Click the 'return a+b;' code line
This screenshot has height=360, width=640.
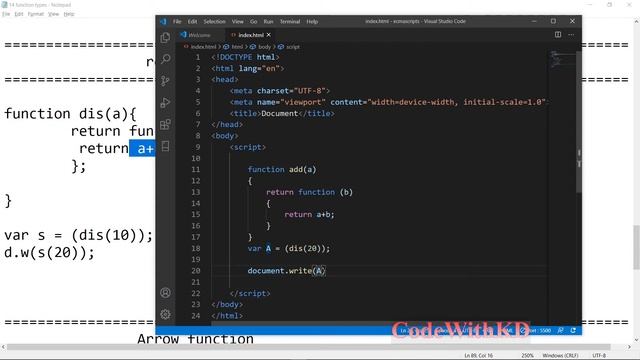click(x=309, y=214)
